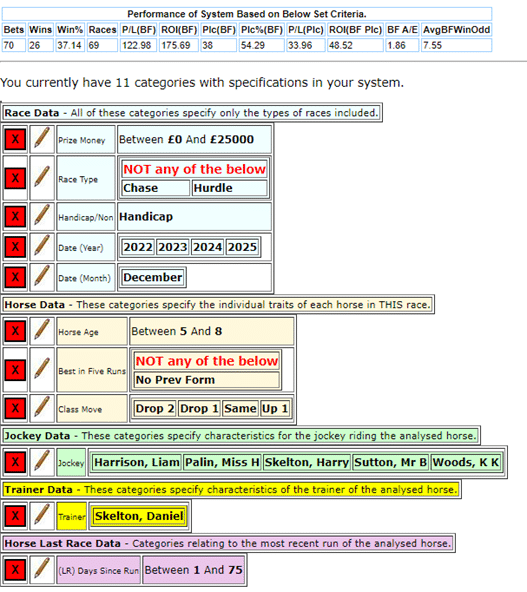Select the December month entry
Screen dimensions: 527x592
click(153, 278)
